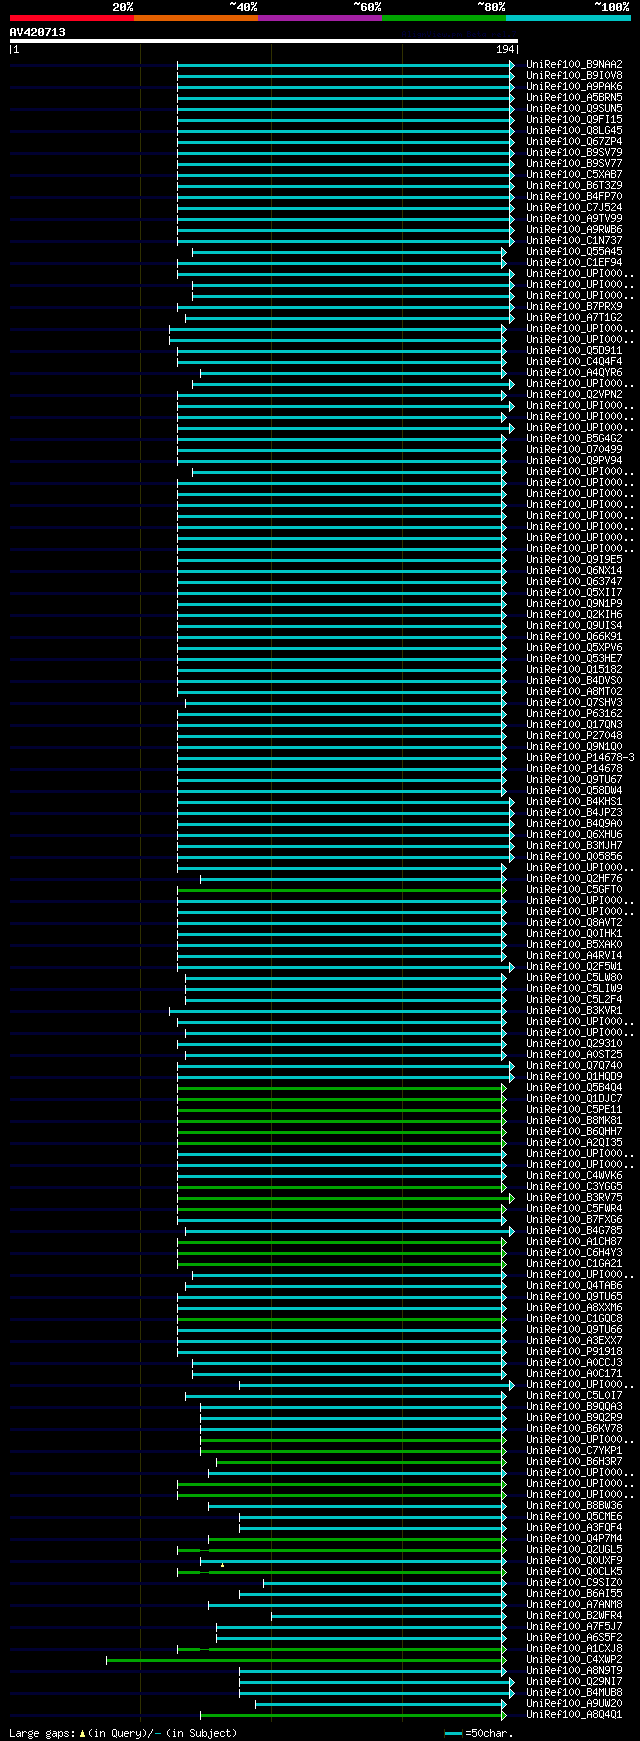Select the UniRef100_Q67ZP4 label
640x1741 pixels.
pyautogui.click(x=574, y=141)
